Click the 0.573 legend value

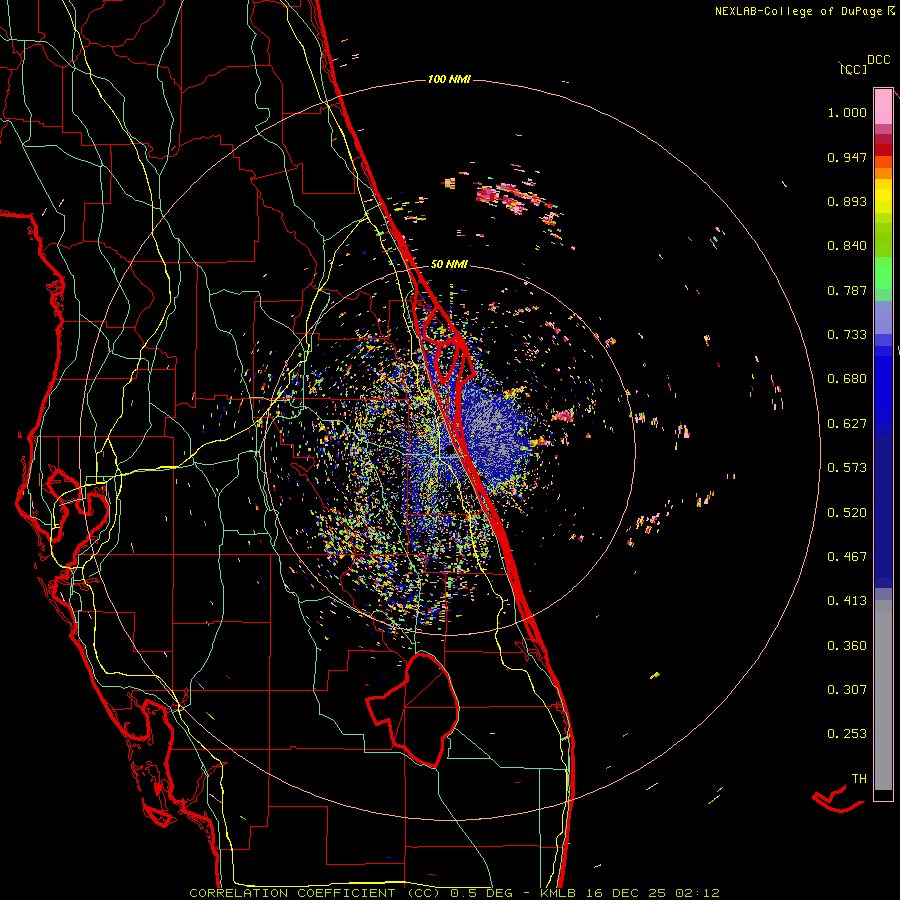[x=847, y=468]
